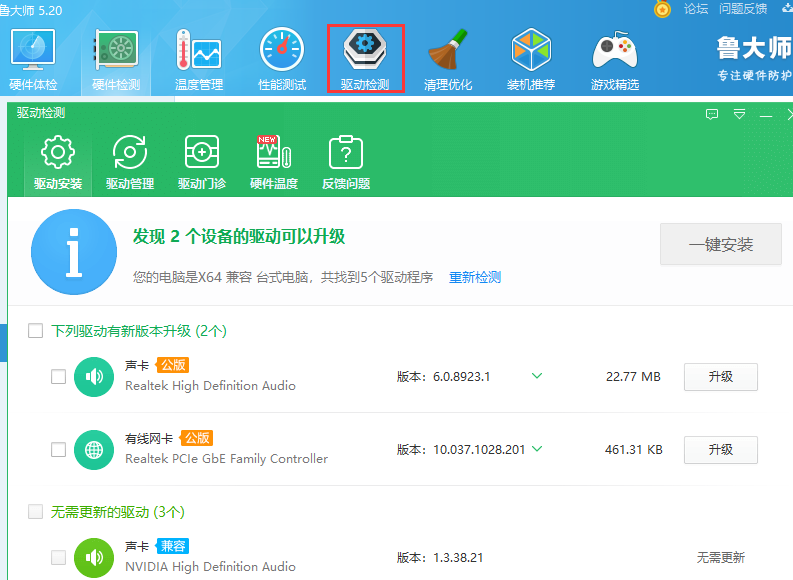Open 清理优化 cleanup broom icon

[x=447, y=58]
